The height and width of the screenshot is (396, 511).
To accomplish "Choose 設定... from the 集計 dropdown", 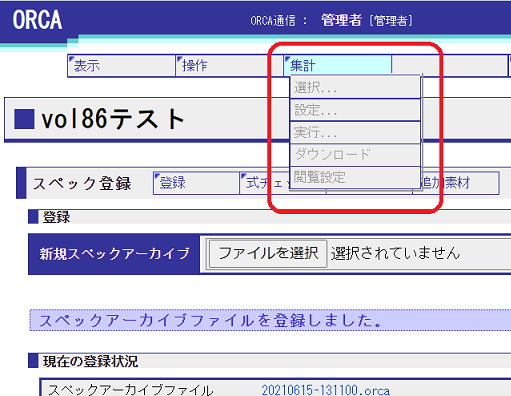I will [355, 110].
